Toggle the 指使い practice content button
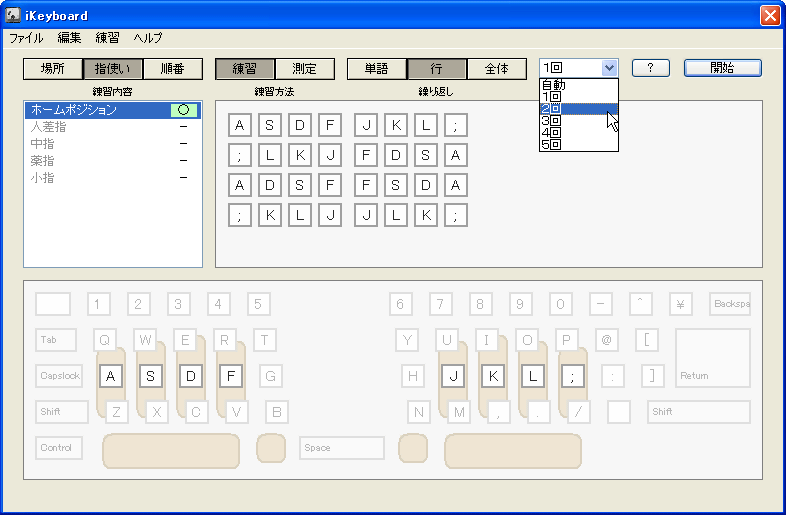Image resolution: width=786 pixels, height=515 pixels. tap(113, 69)
